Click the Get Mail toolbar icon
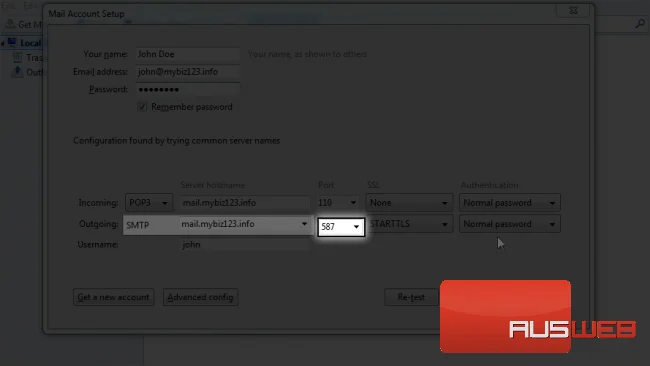This screenshot has height=366, width=650. pos(11,24)
